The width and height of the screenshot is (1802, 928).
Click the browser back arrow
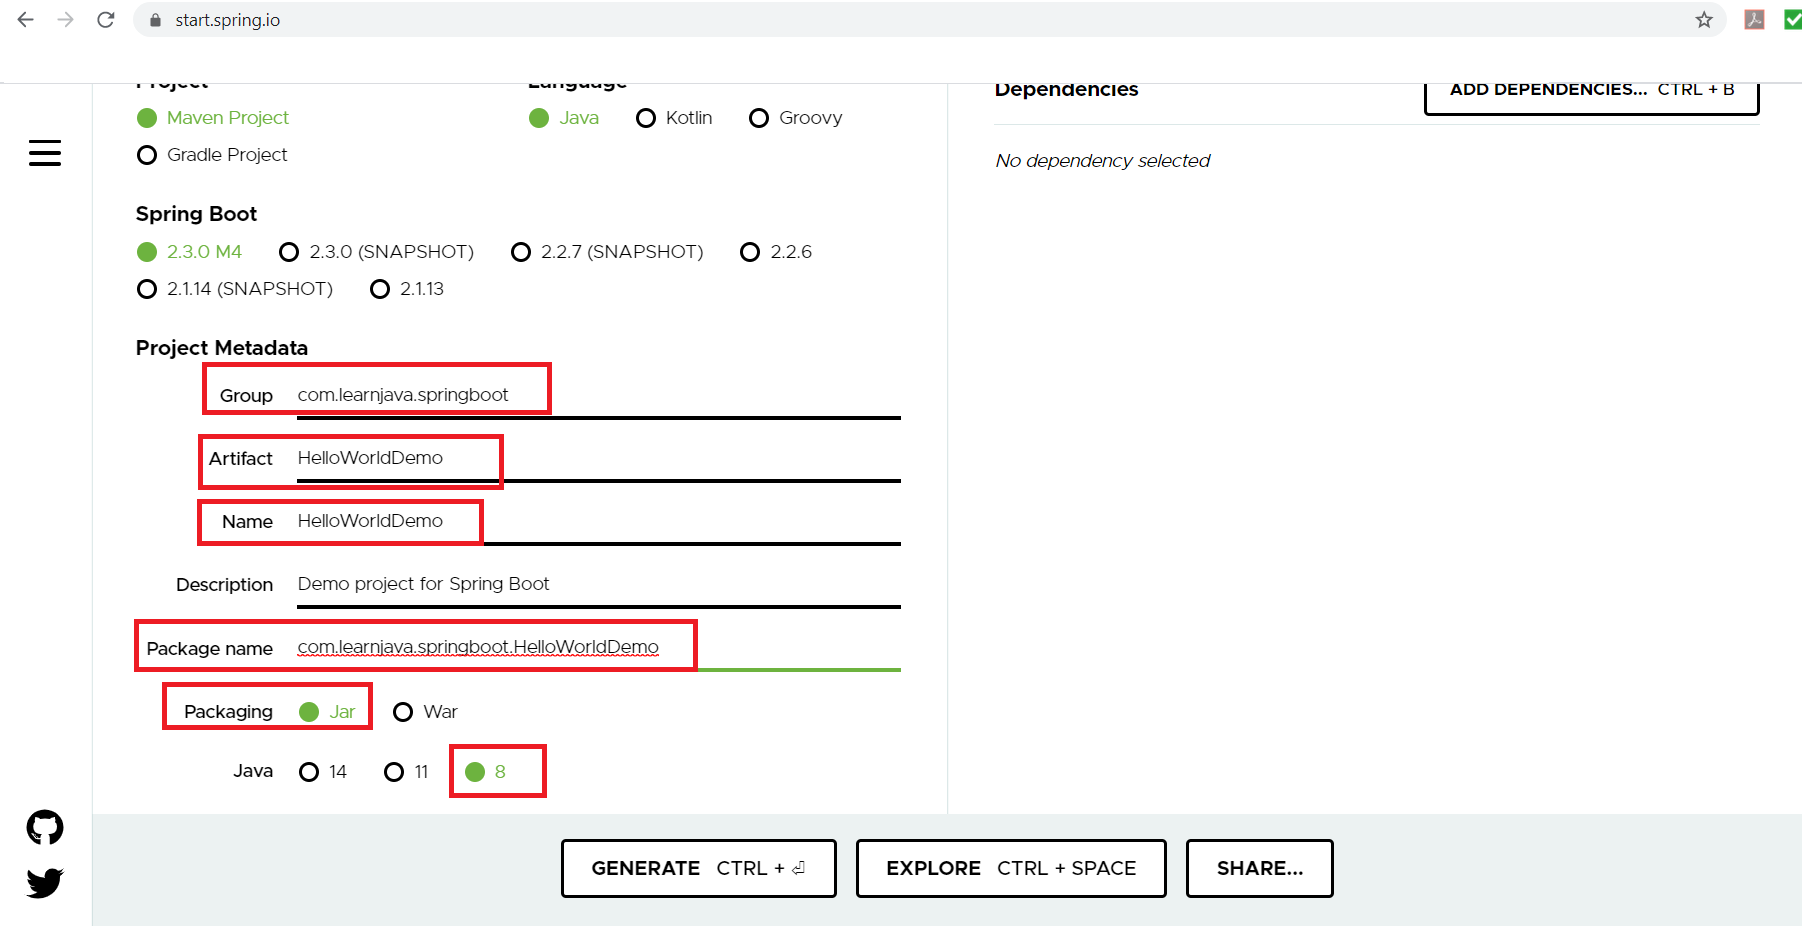[26, 20]
